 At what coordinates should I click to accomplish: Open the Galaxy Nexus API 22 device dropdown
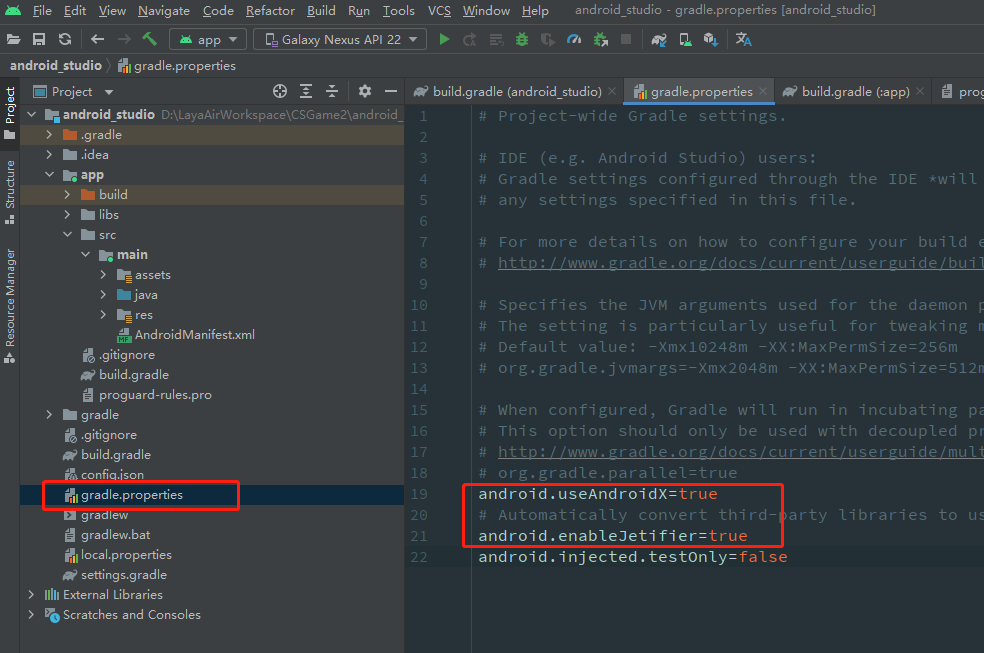340,40
